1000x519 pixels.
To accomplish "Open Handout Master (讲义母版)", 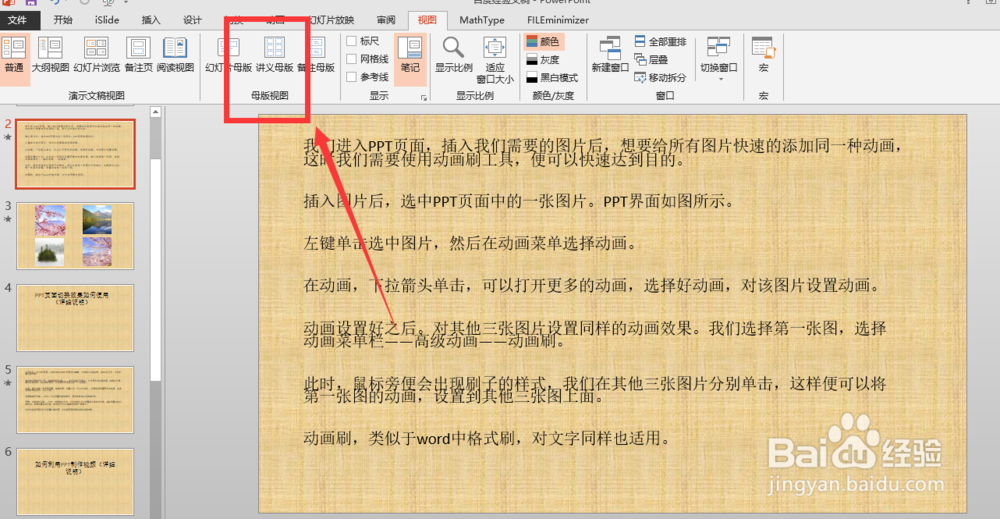I will [x=274, y=55].
